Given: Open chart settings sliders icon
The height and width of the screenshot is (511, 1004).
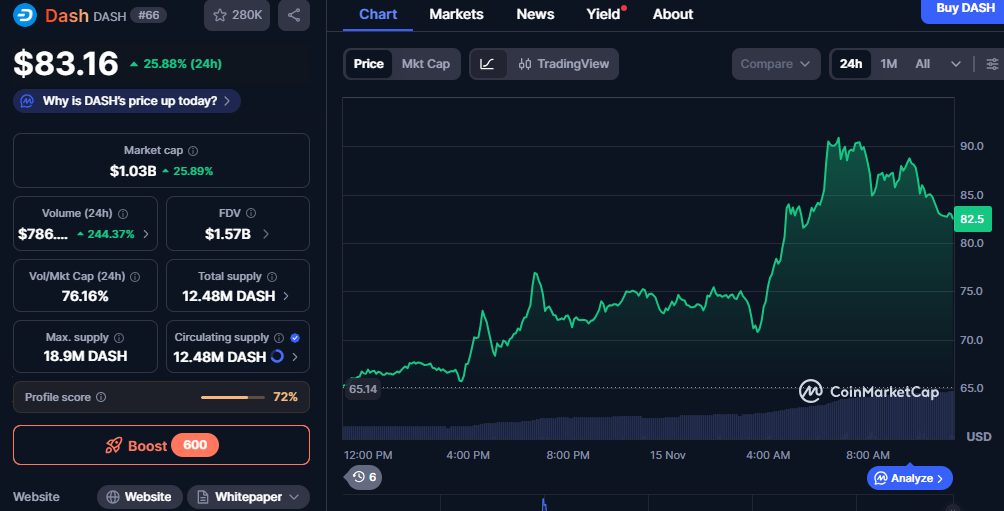Looking at the screenshot, I should (x=992, y=64).
